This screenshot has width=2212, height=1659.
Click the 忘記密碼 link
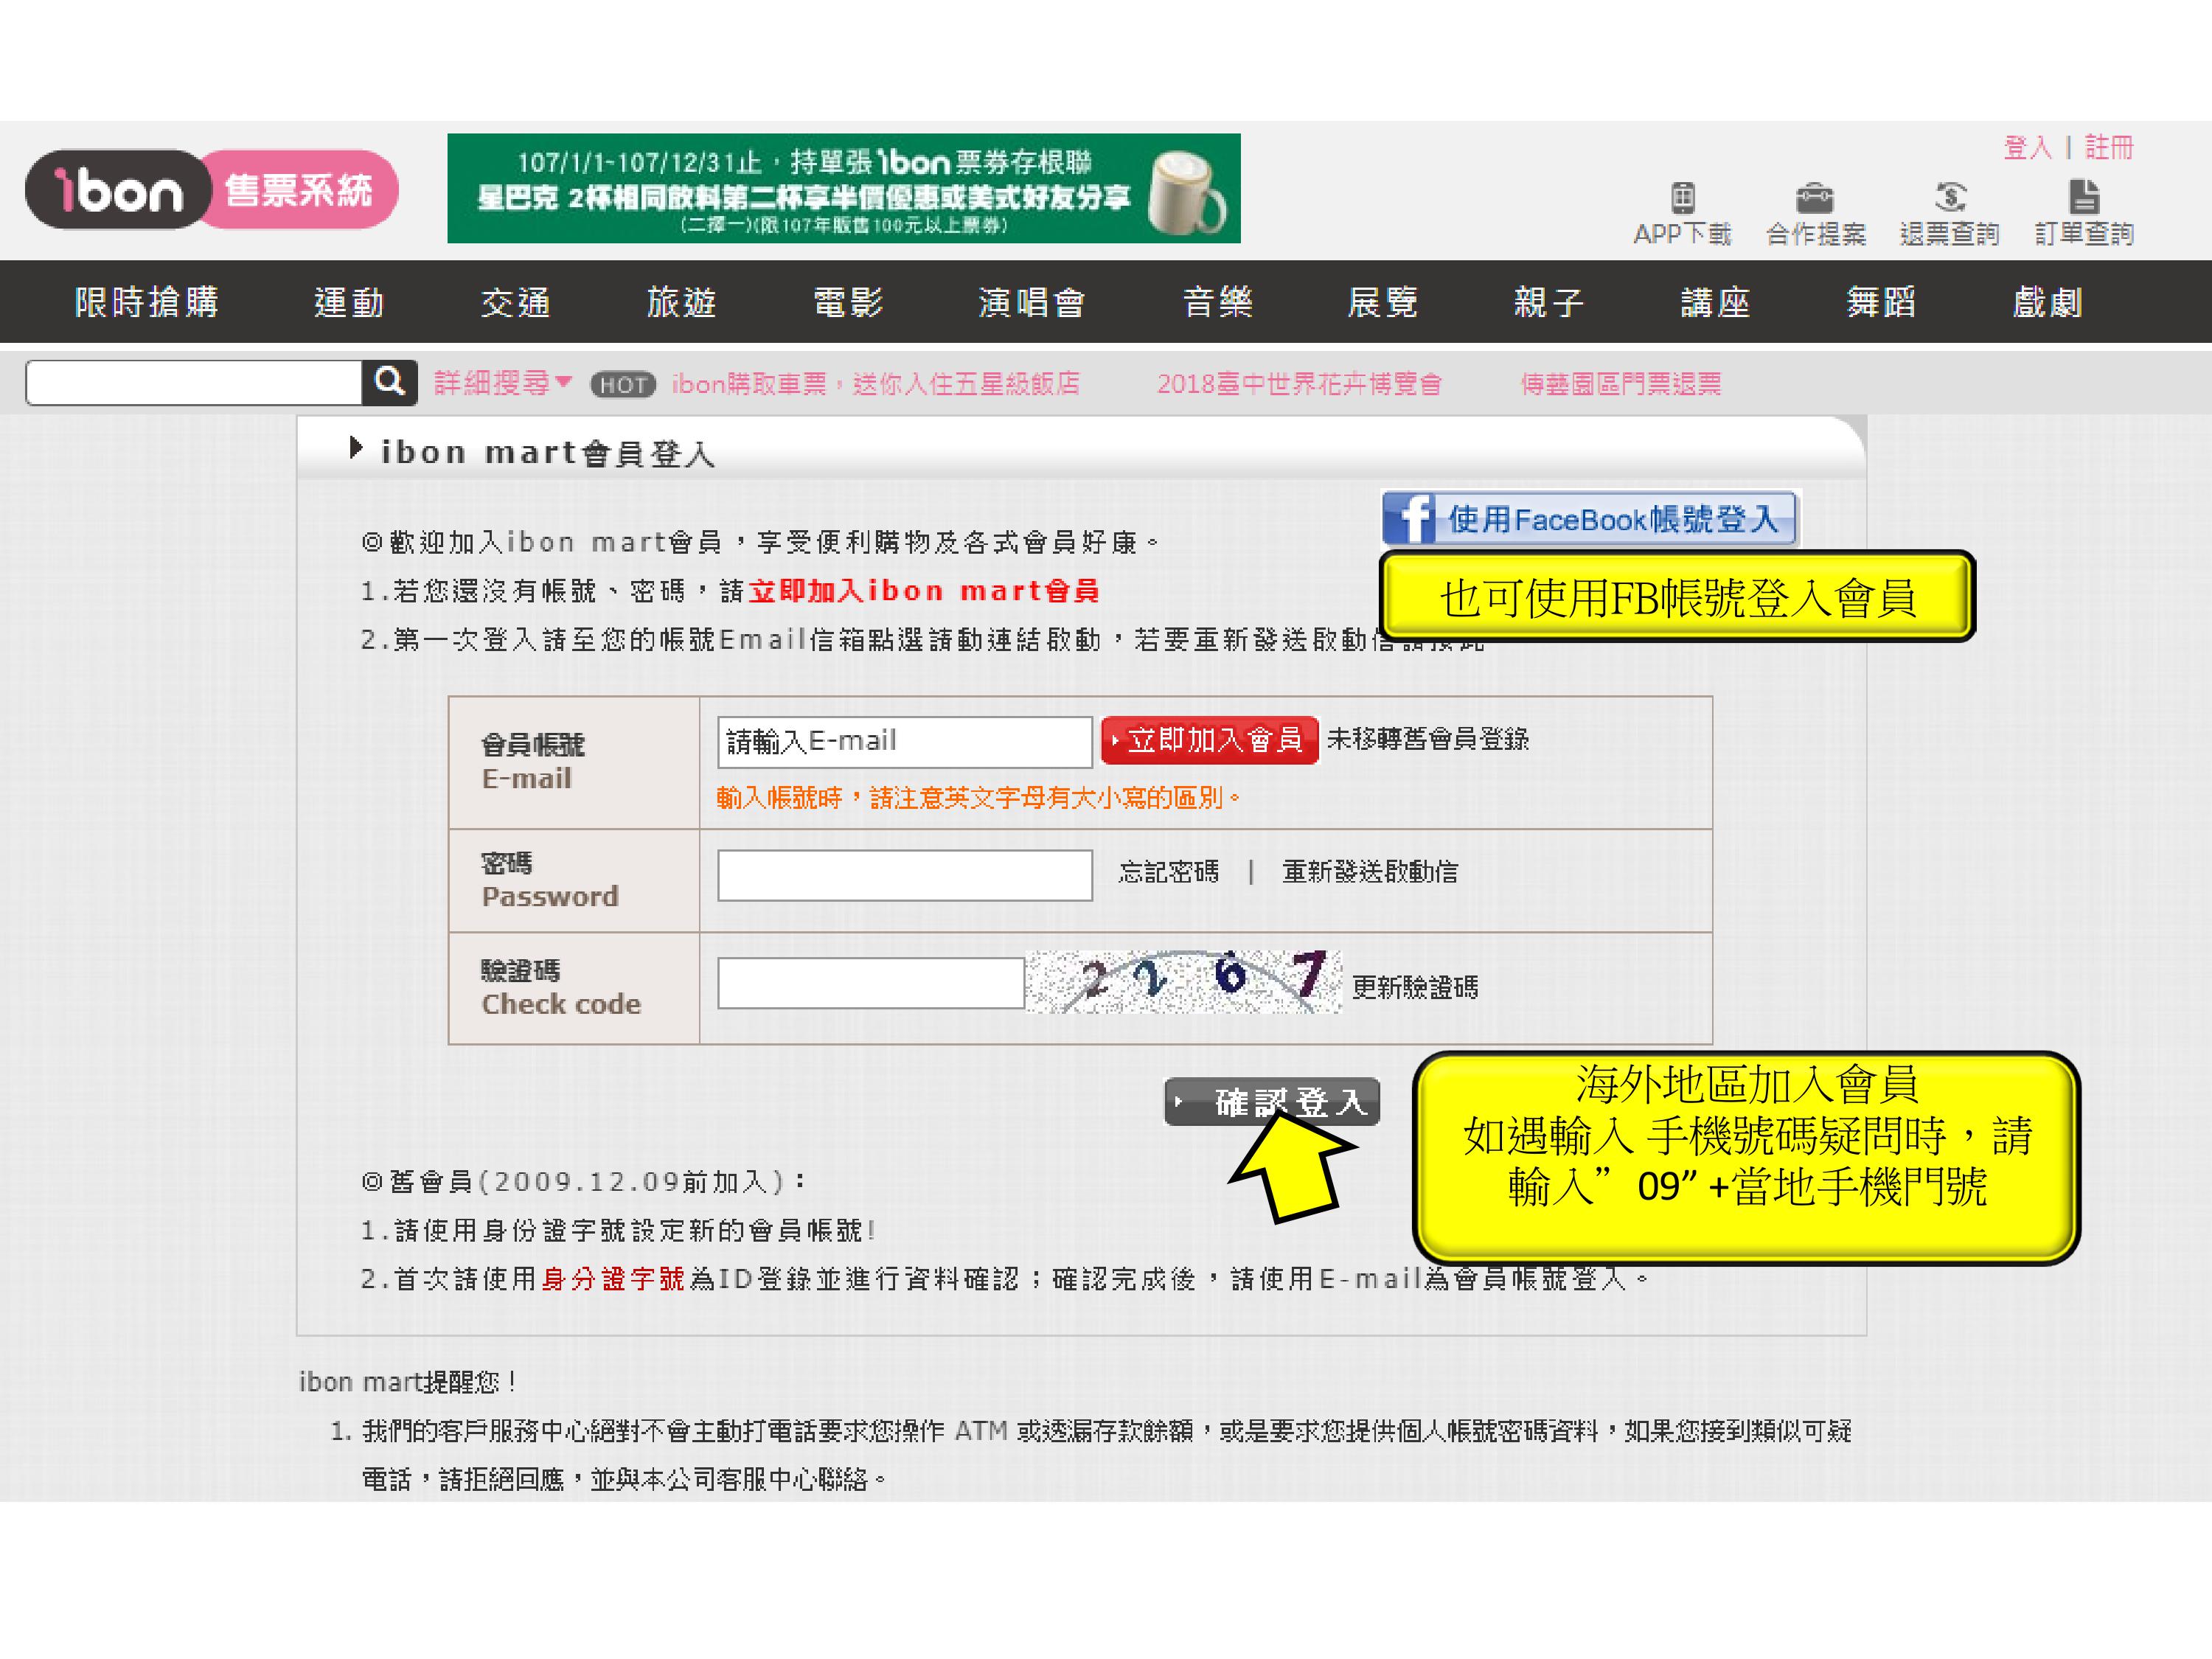pos(1168,872)
